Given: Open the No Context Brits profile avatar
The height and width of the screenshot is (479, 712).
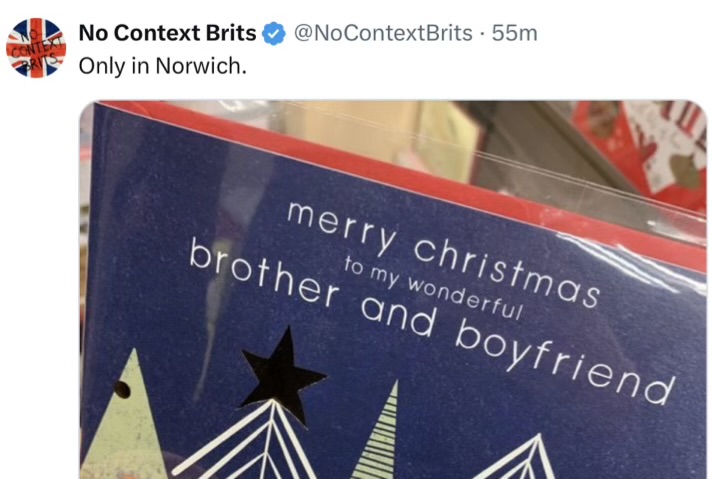Looking at the screenshot, I should (36, 47).
